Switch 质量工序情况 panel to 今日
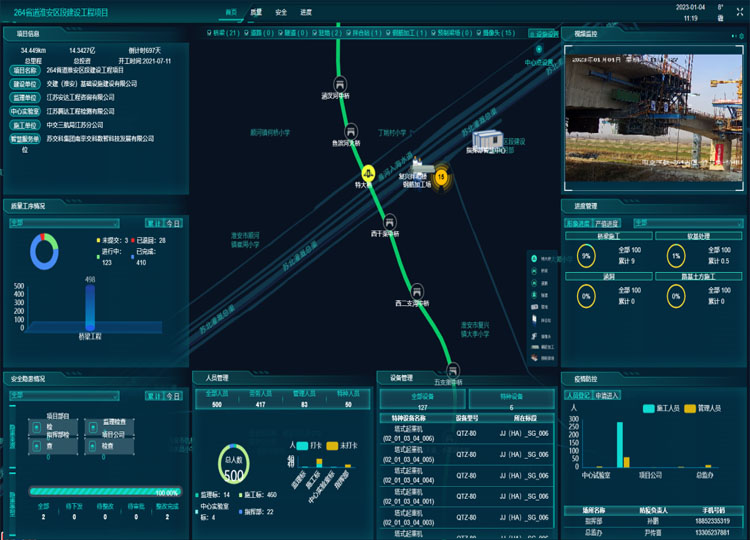750x540 pixels. [173, 223]
